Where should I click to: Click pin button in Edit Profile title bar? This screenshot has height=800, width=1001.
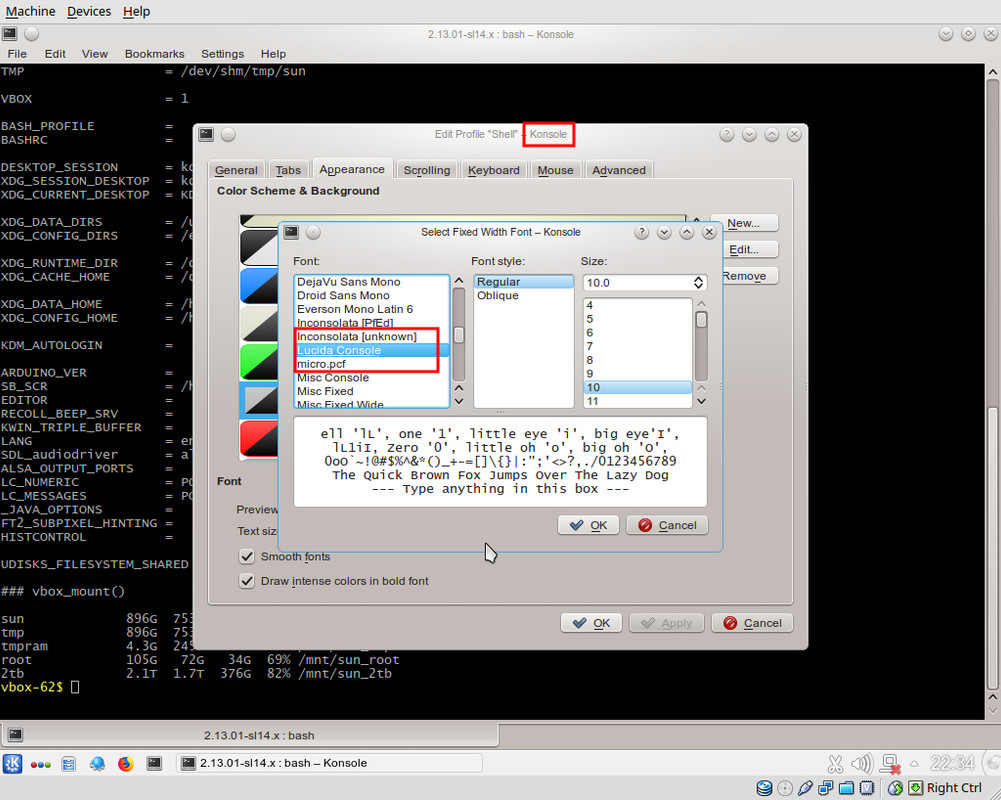click(x=228, y=134)
